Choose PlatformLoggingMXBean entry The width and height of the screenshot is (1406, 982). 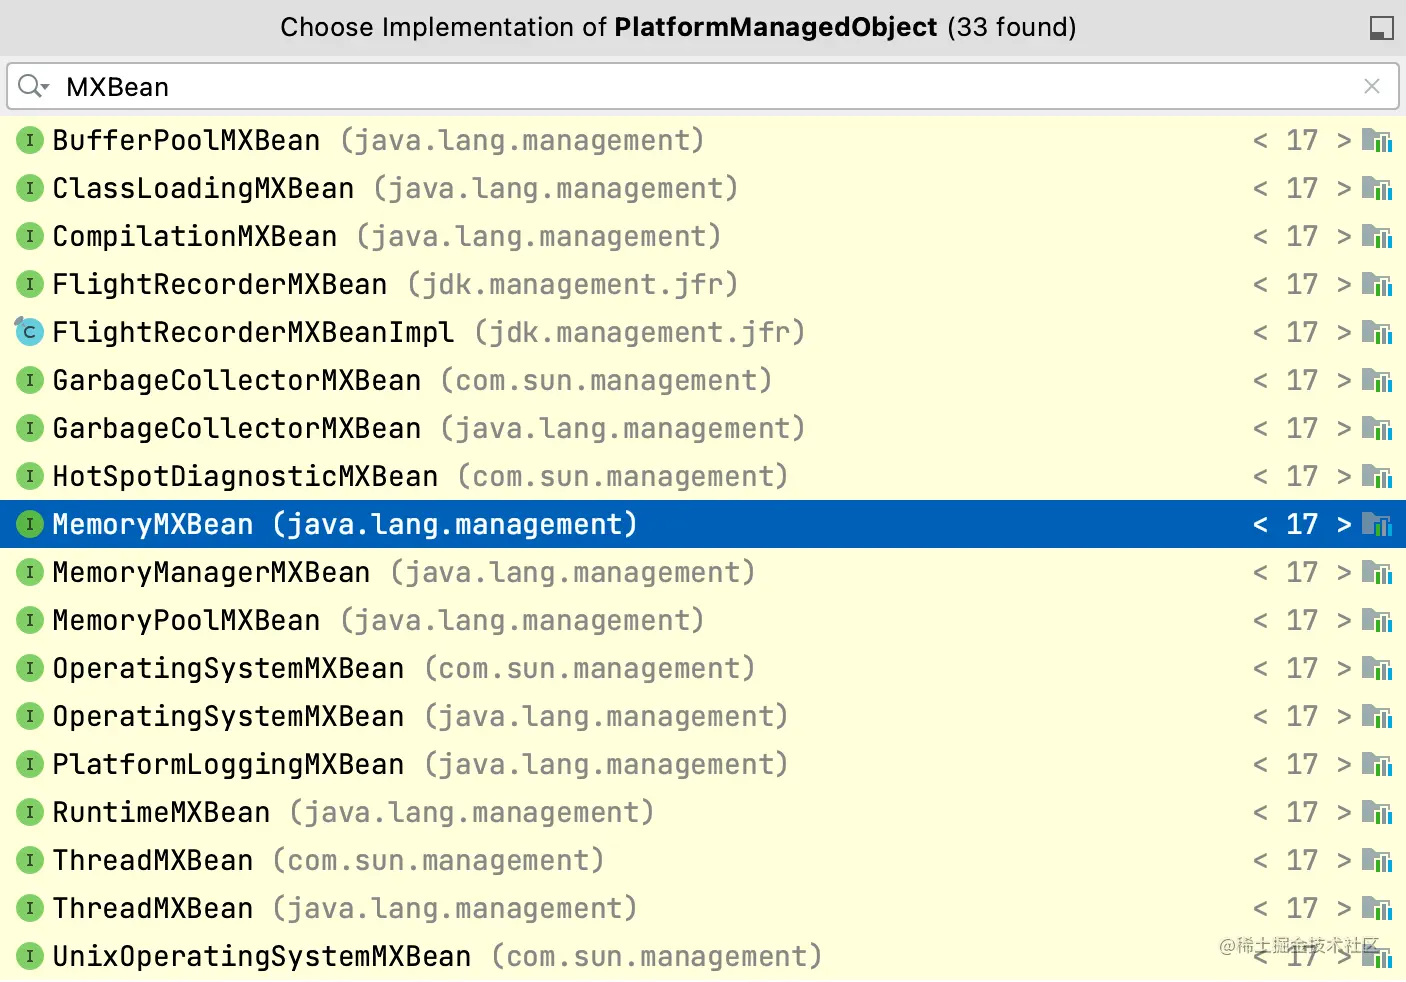coord(703,764)
